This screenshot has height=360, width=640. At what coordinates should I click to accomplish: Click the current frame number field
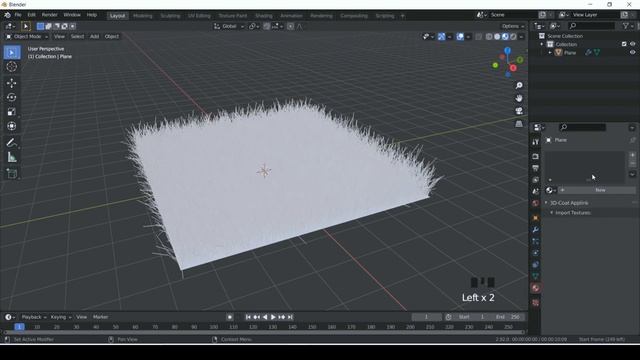[x=427, y=317]
